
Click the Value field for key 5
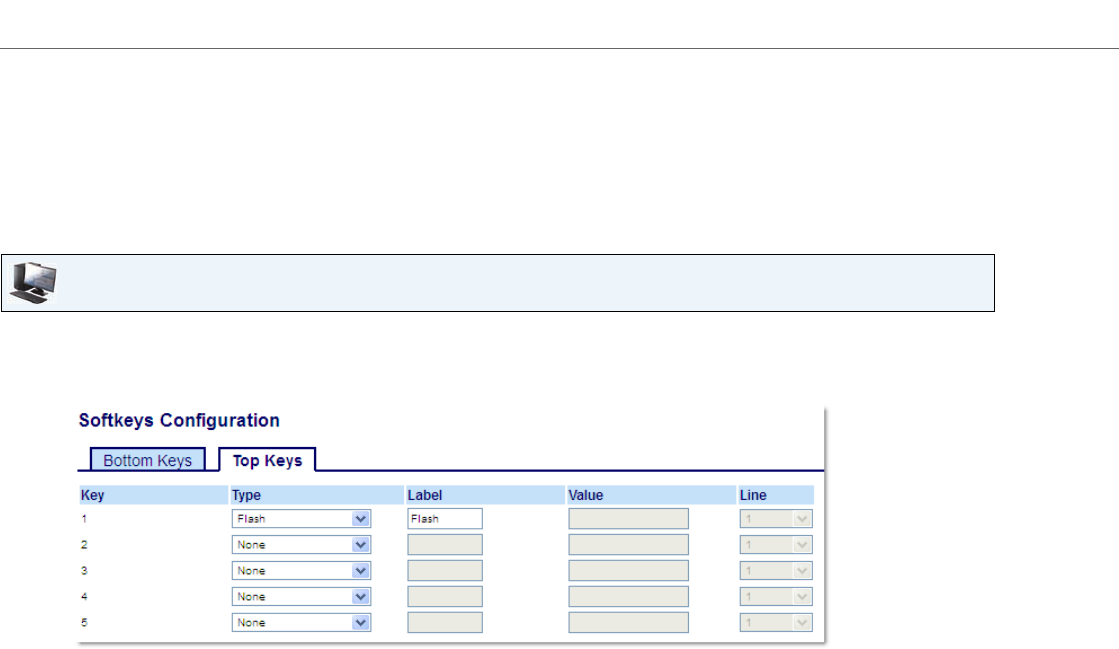[x=629, y=623]
